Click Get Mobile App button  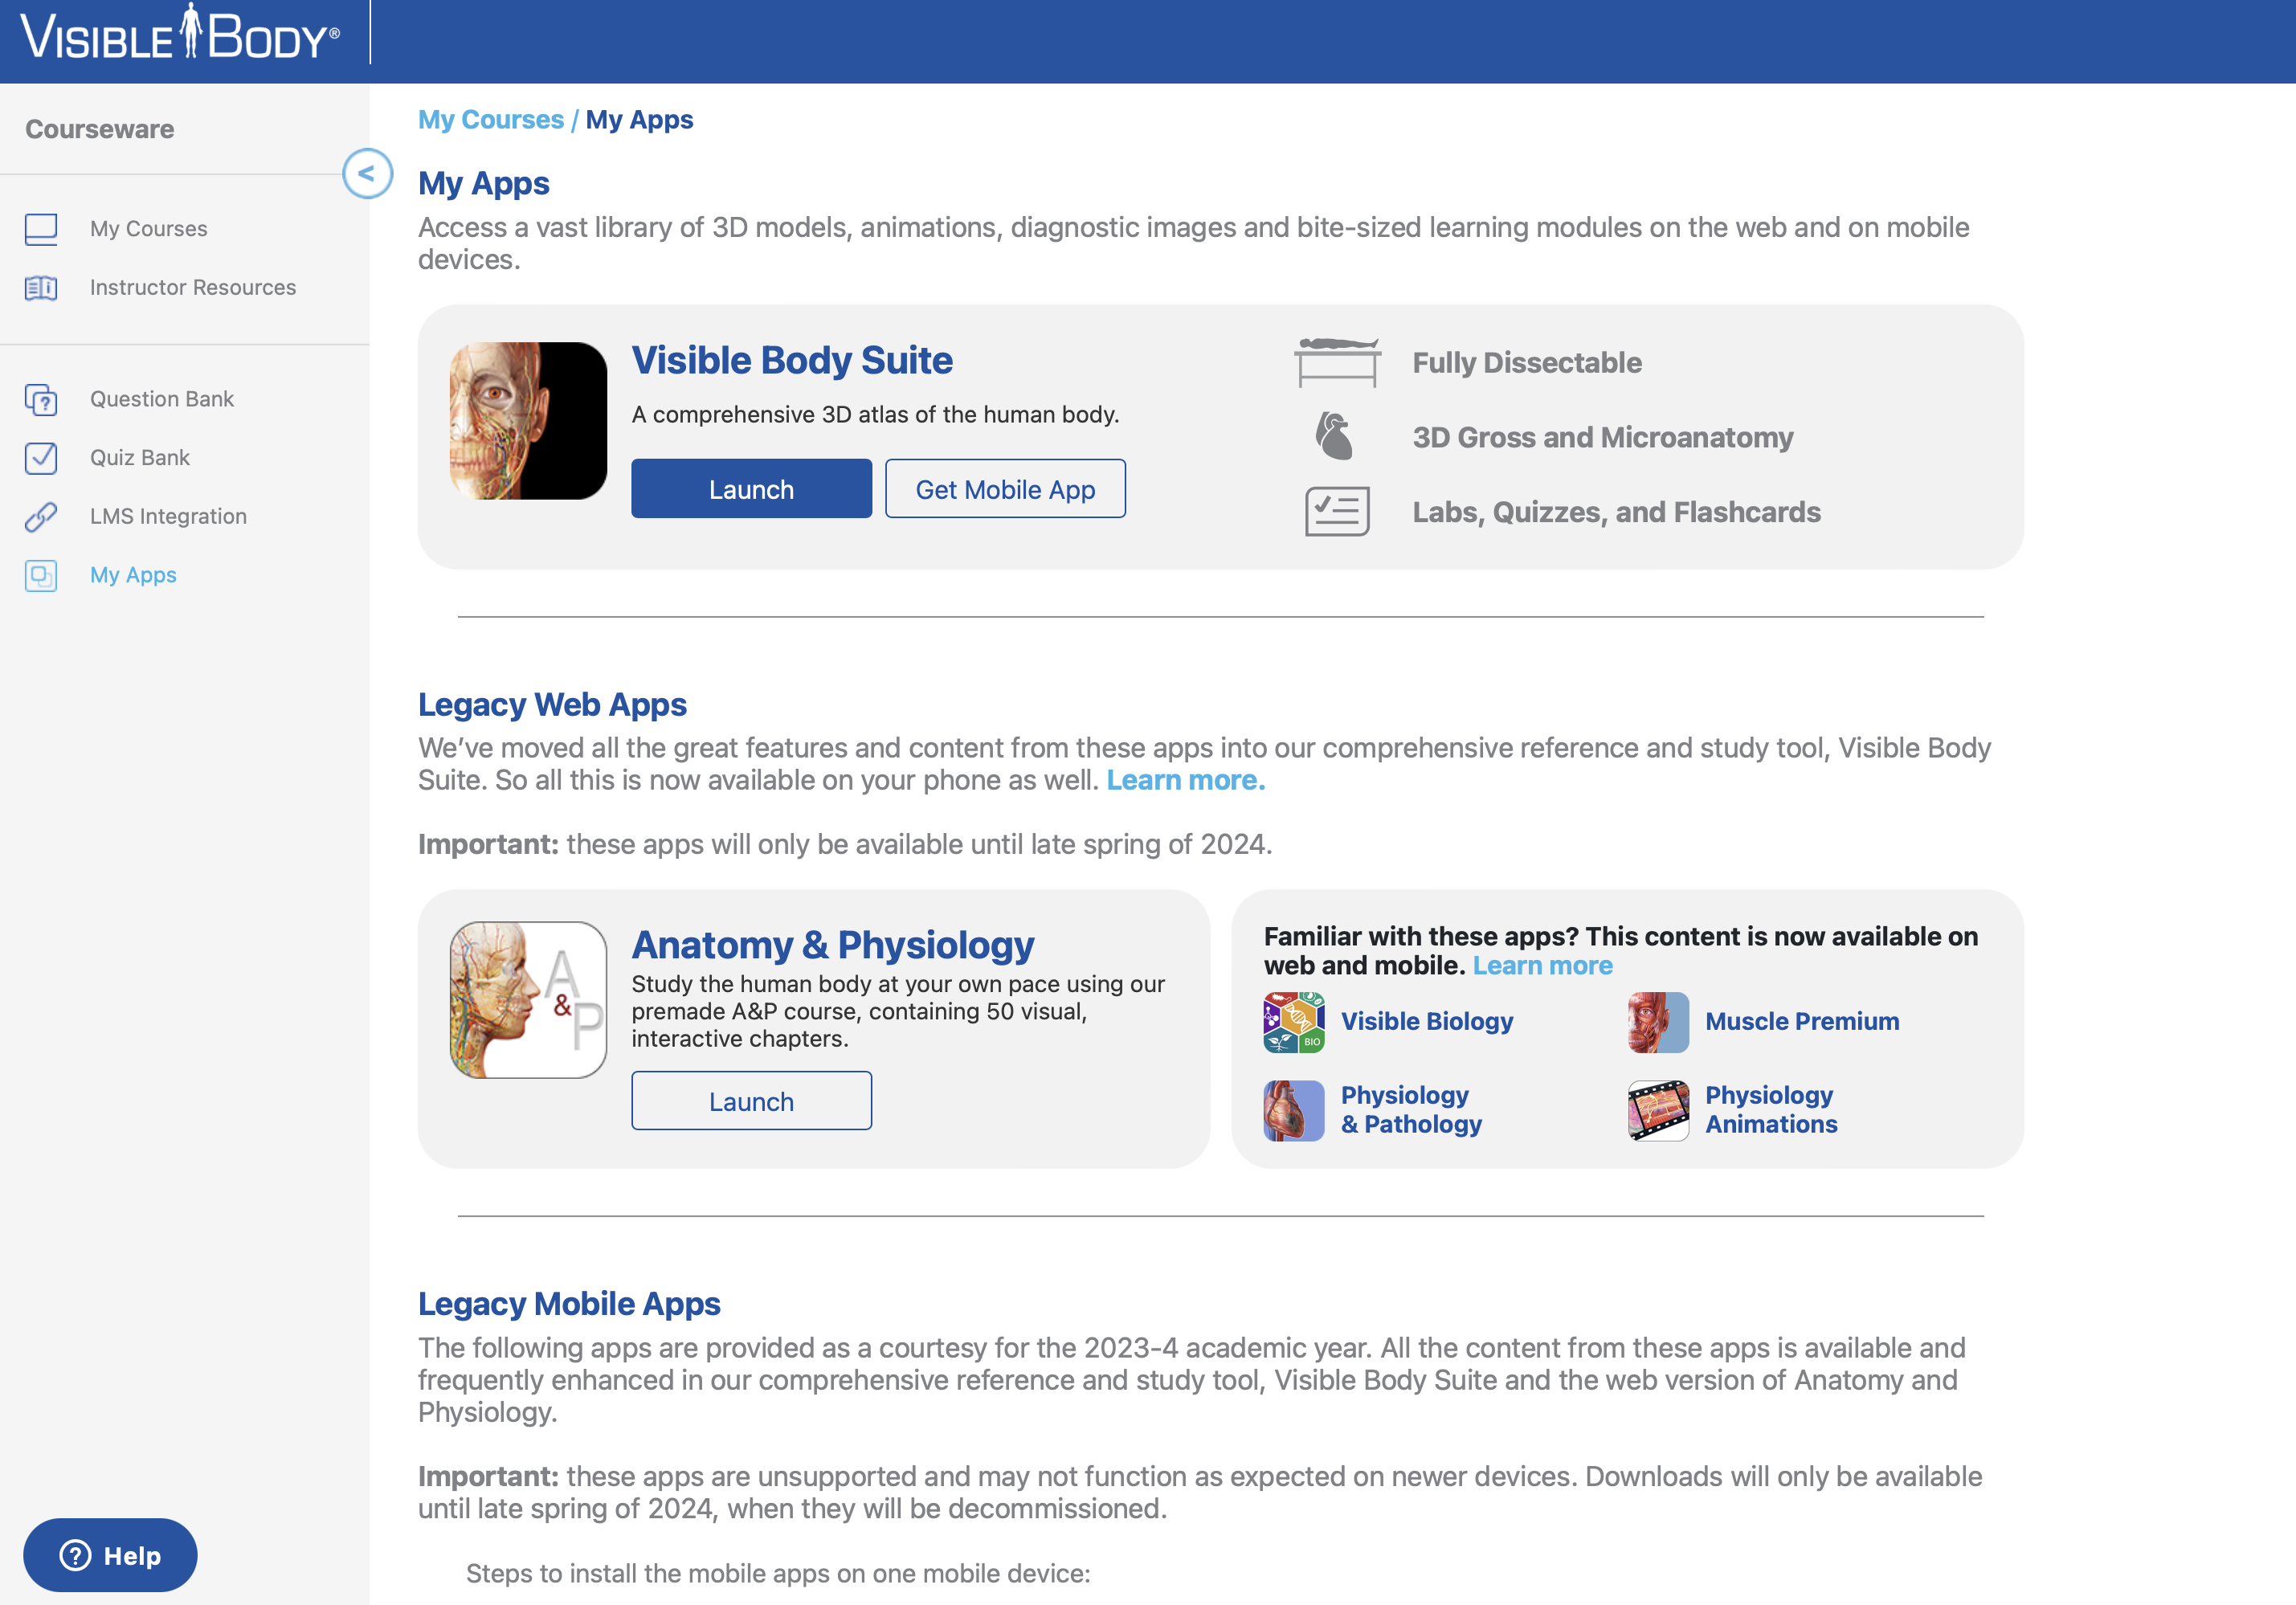(1005, 489)
